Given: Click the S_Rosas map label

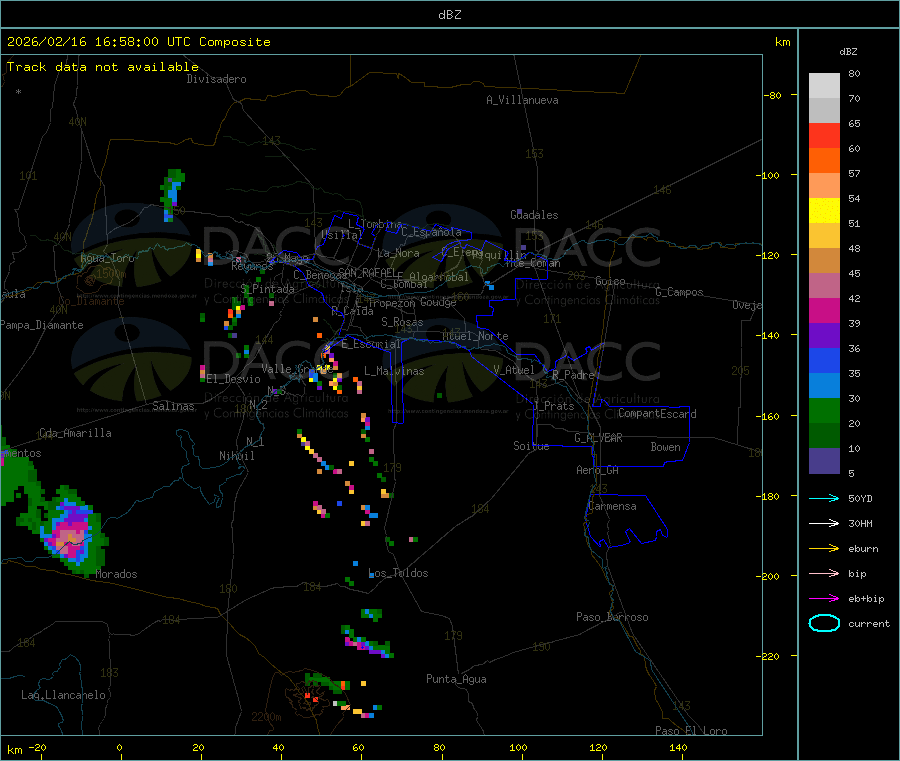Looking at the screenshot, I should click(402, 323).
